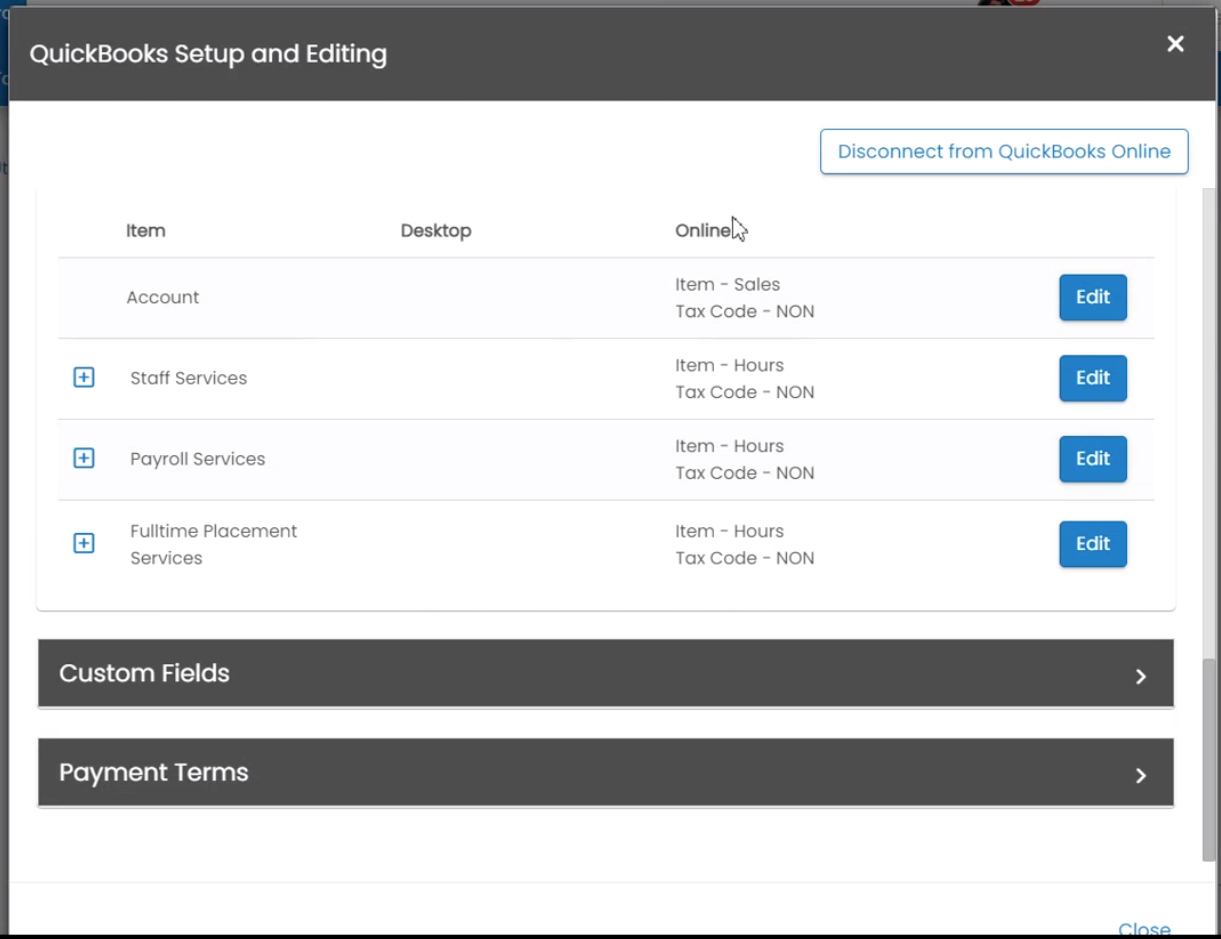Click Payroll Services 'Tax Code - NON' value
1221x939 pixels.
(745, 473)
